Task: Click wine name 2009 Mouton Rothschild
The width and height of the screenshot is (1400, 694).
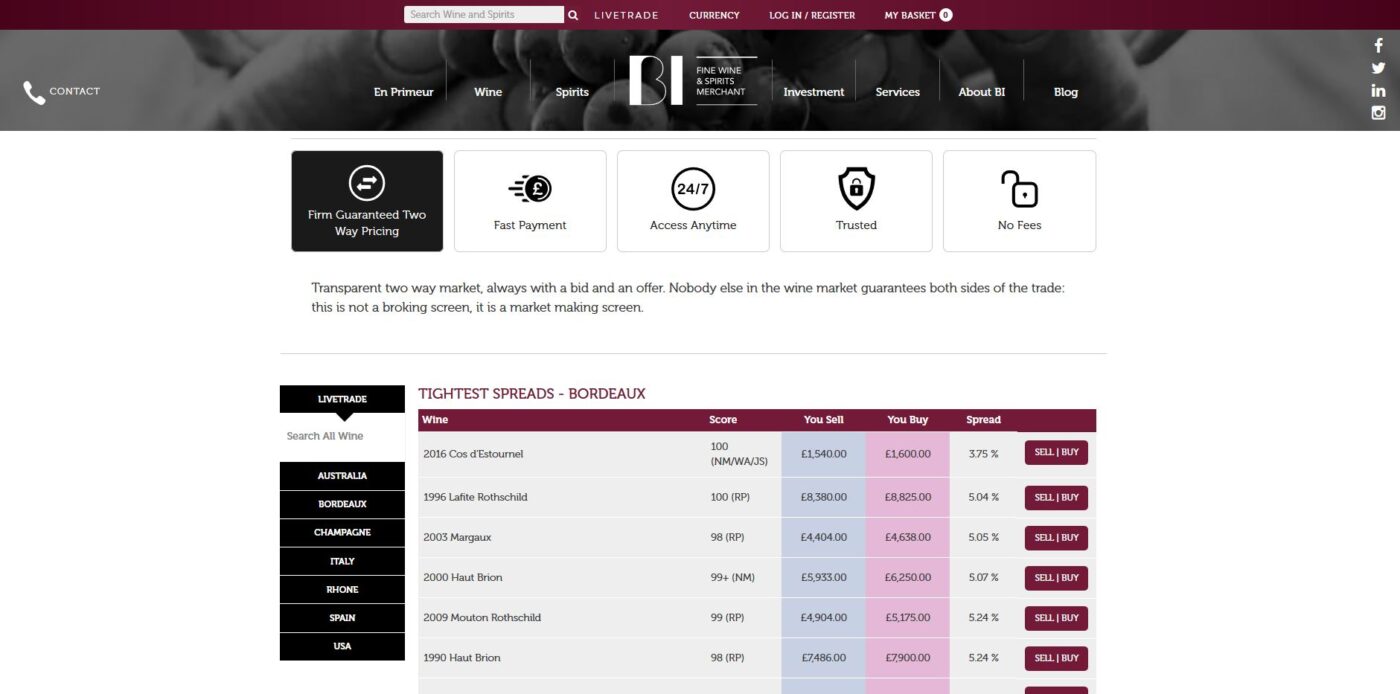Action: [482, 617]
